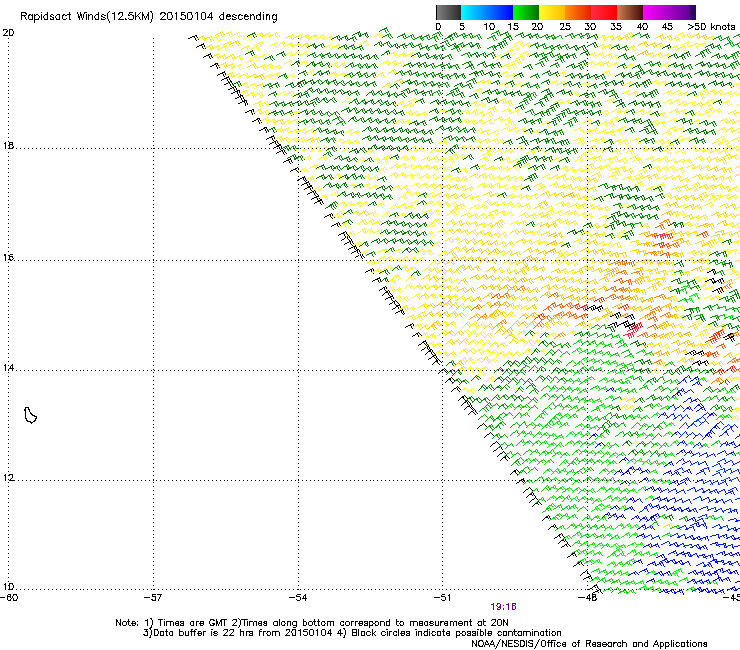The height and width of the screenshot is (650, 740).
Task: Click the red 30–35 knots legend swatch
Action: 604,12
